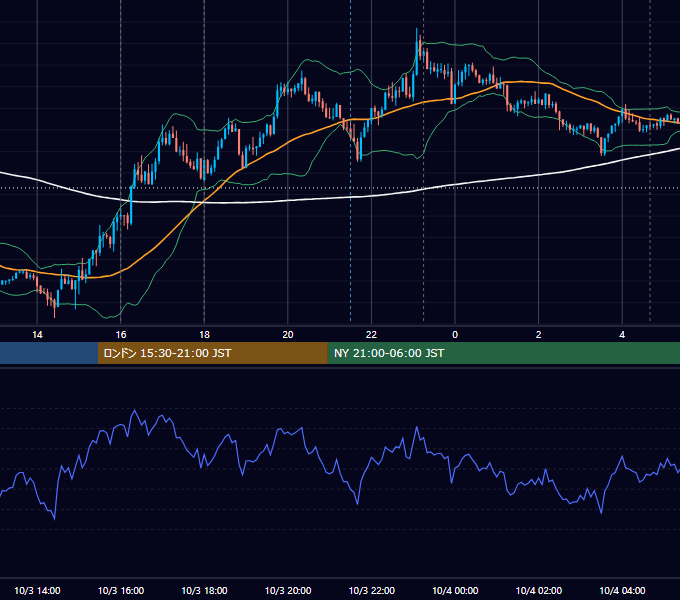Click the 10/3 14:00 date label

pos(37,590)
